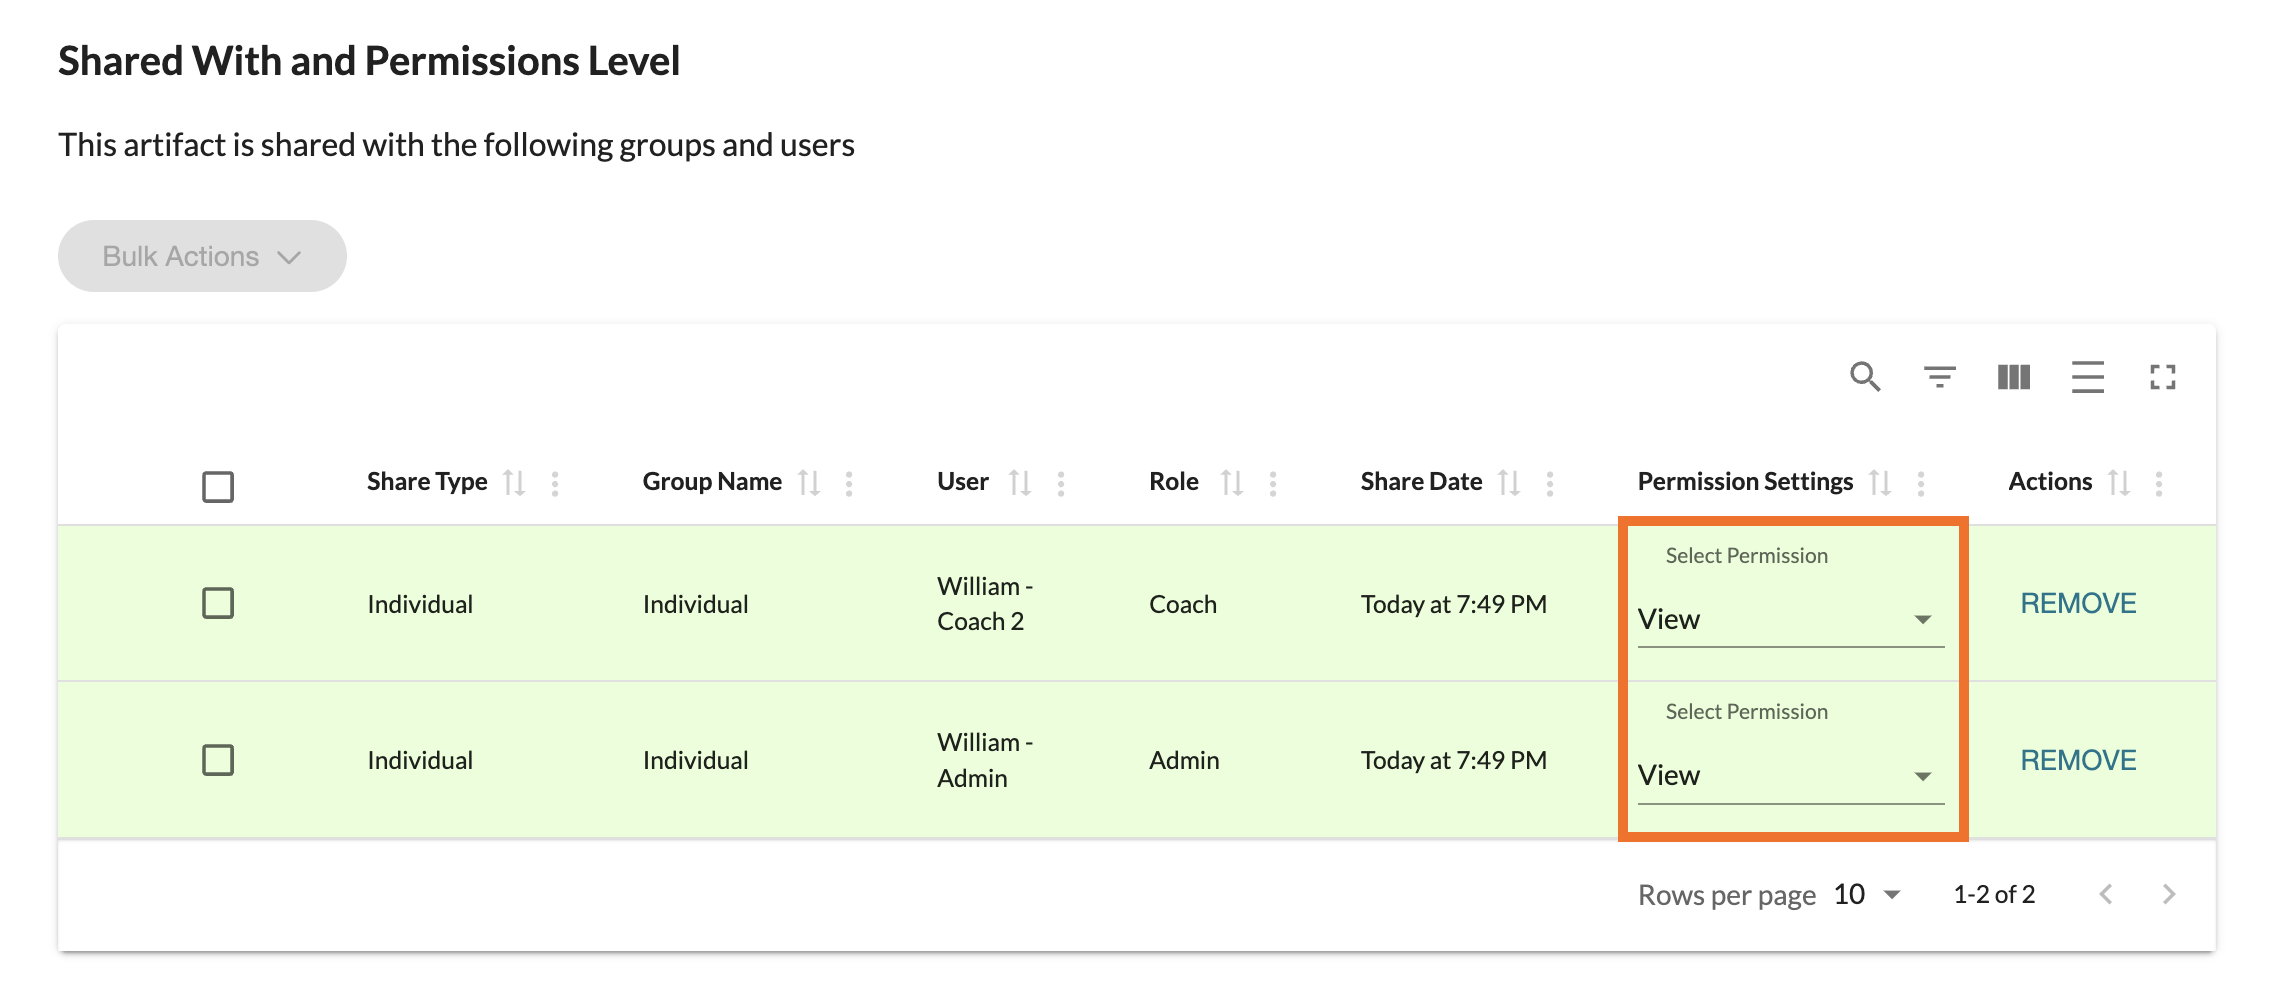The image size is (2288, 996).
Task: Click the search icon in table toolbar
Action: pyautogui.click(x=1865, y=377)
